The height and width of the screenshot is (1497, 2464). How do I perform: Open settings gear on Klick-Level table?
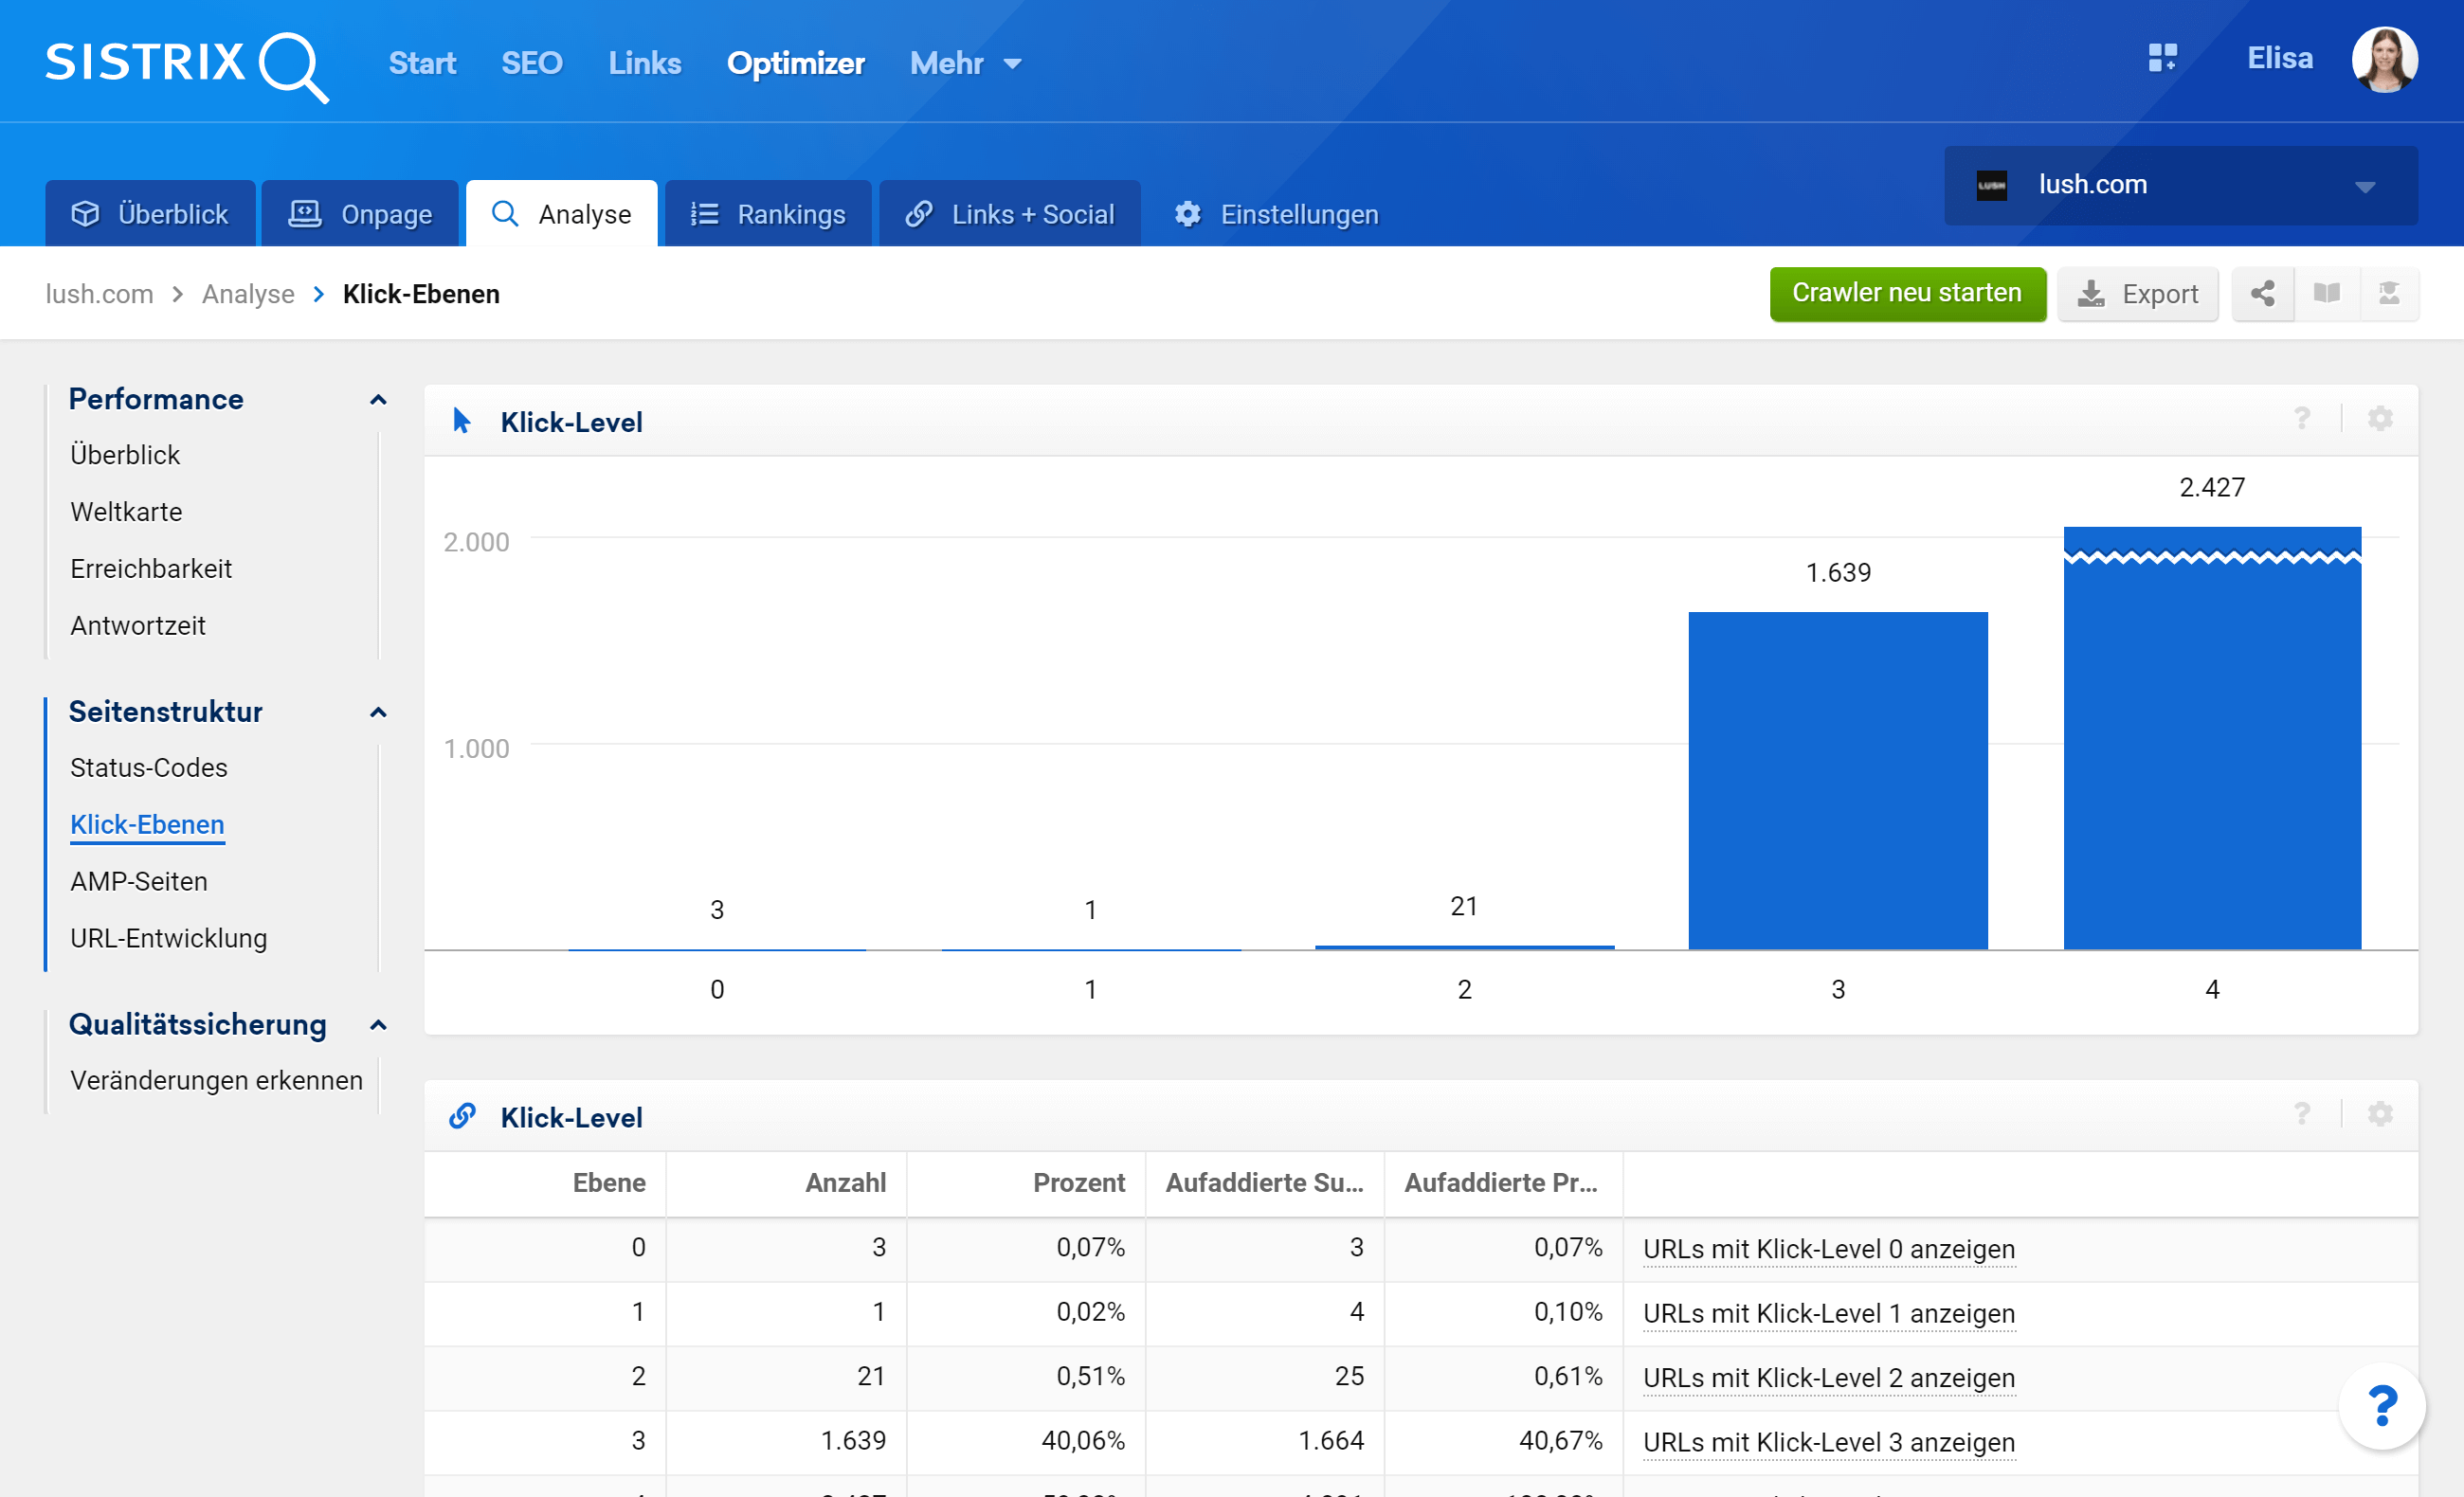pyautogui.click(x=2380, y=1114)
